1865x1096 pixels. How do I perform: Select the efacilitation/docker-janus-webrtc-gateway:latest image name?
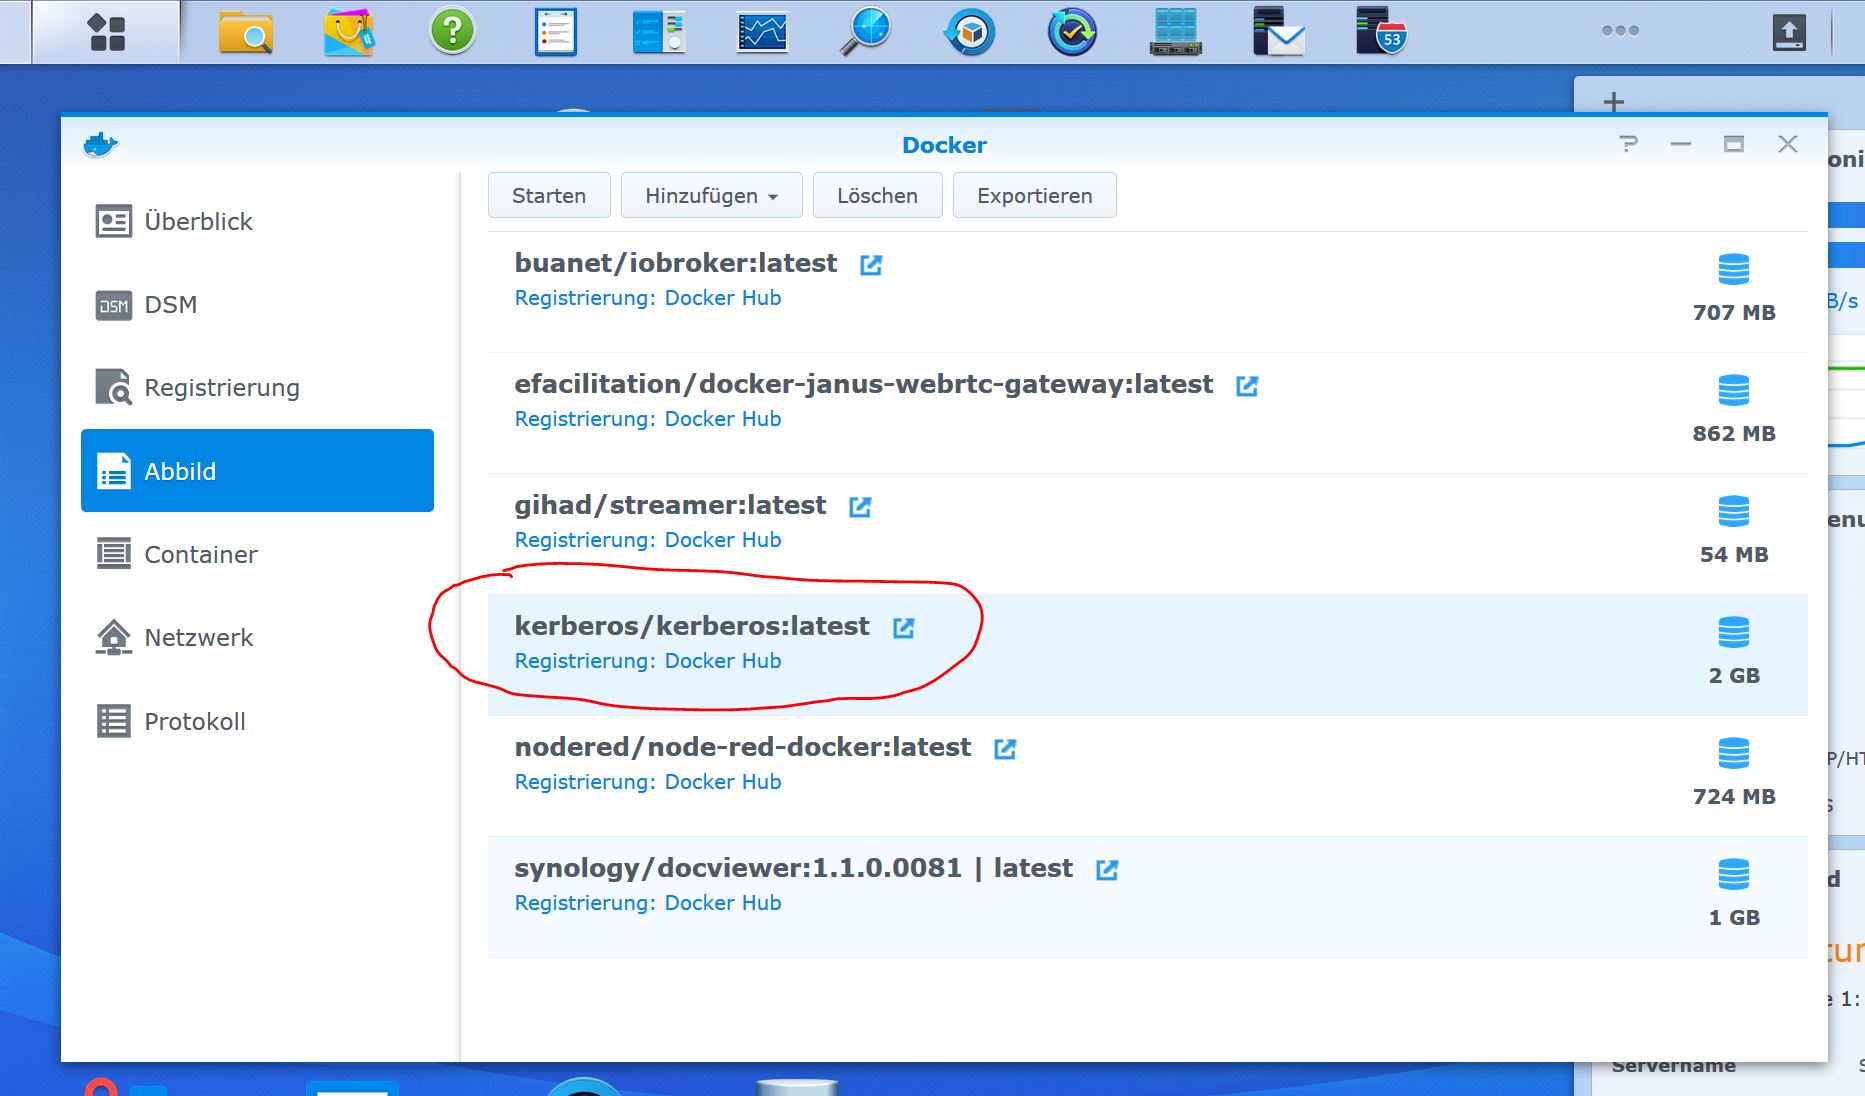pyautogui.click(x=864, y=384)
